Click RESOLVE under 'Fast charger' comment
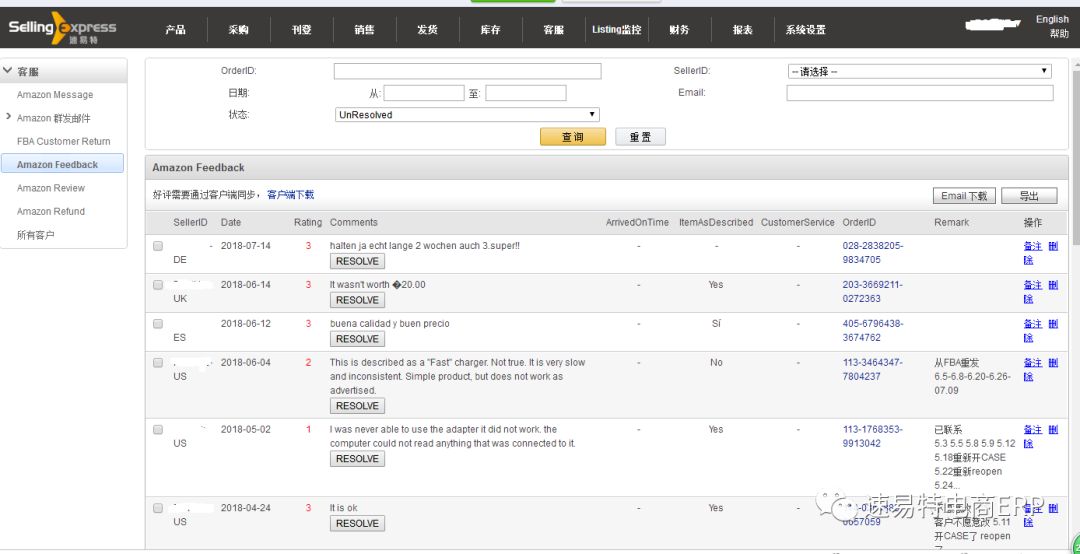Image resolution: width=1080 pixels, height=554 pixels. point(357,406)
